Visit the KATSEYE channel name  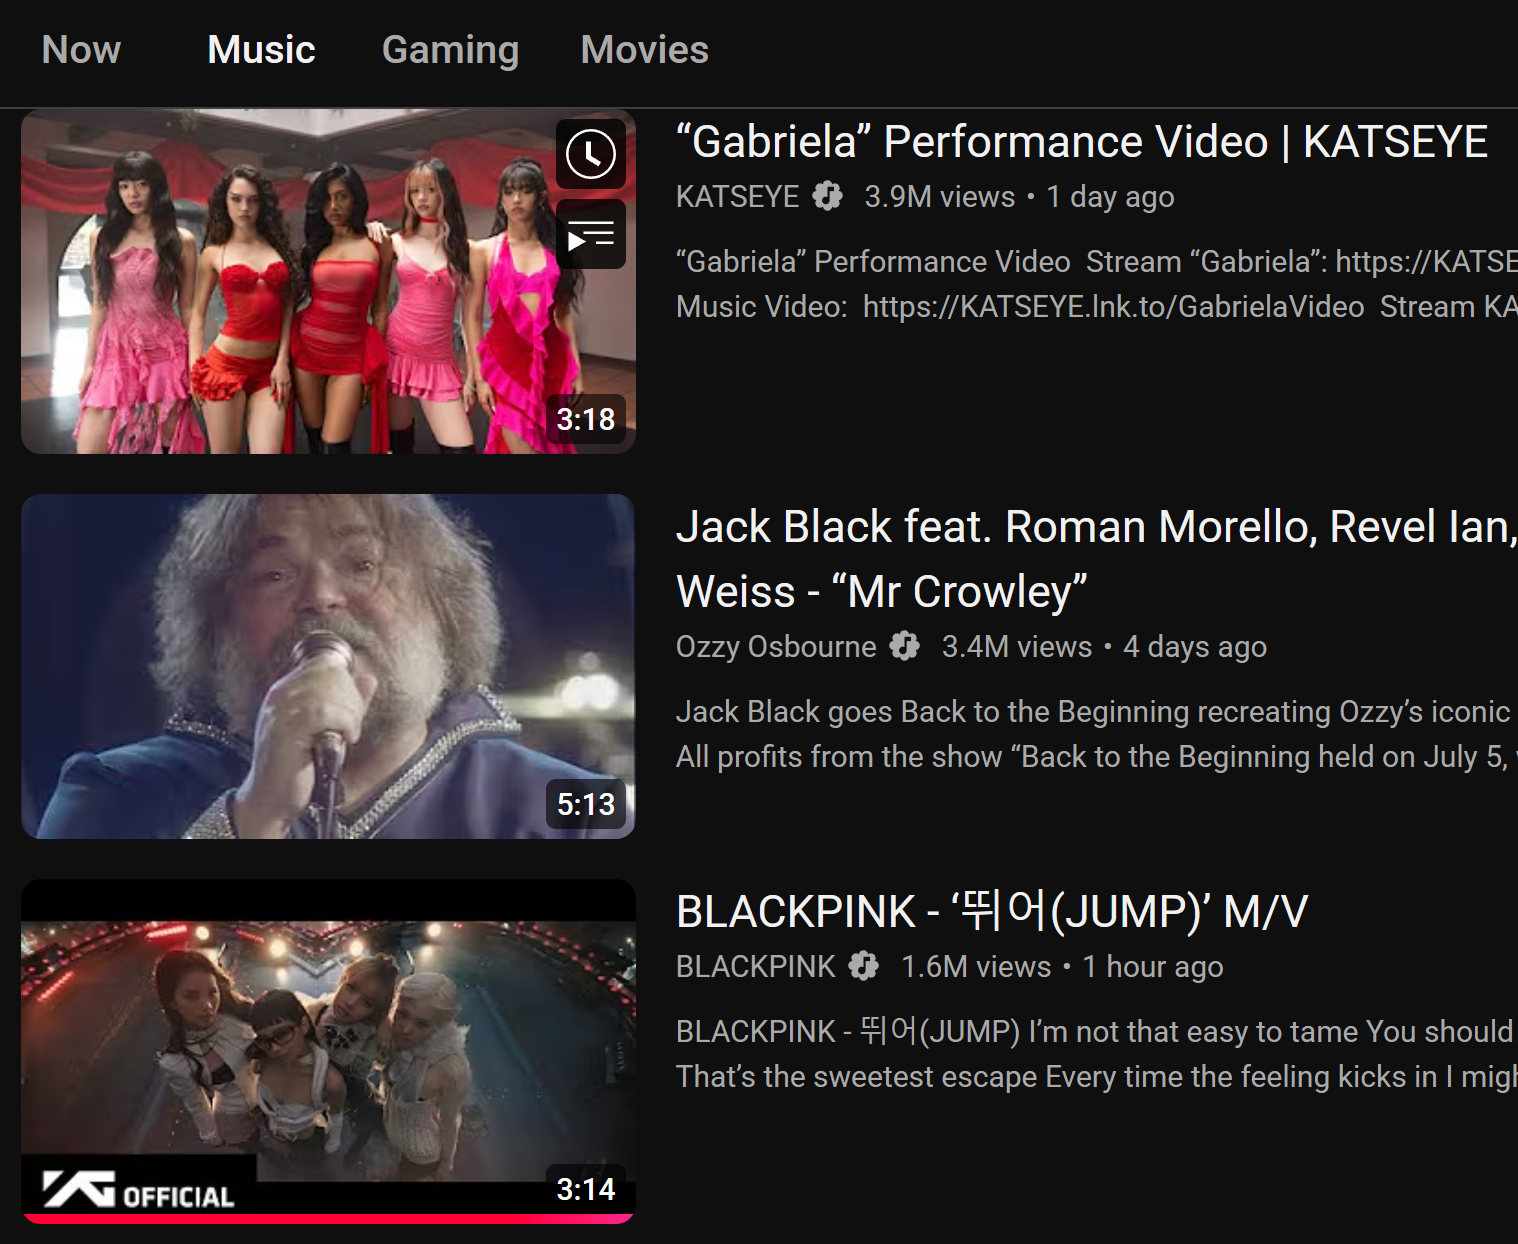click(737, 196)
